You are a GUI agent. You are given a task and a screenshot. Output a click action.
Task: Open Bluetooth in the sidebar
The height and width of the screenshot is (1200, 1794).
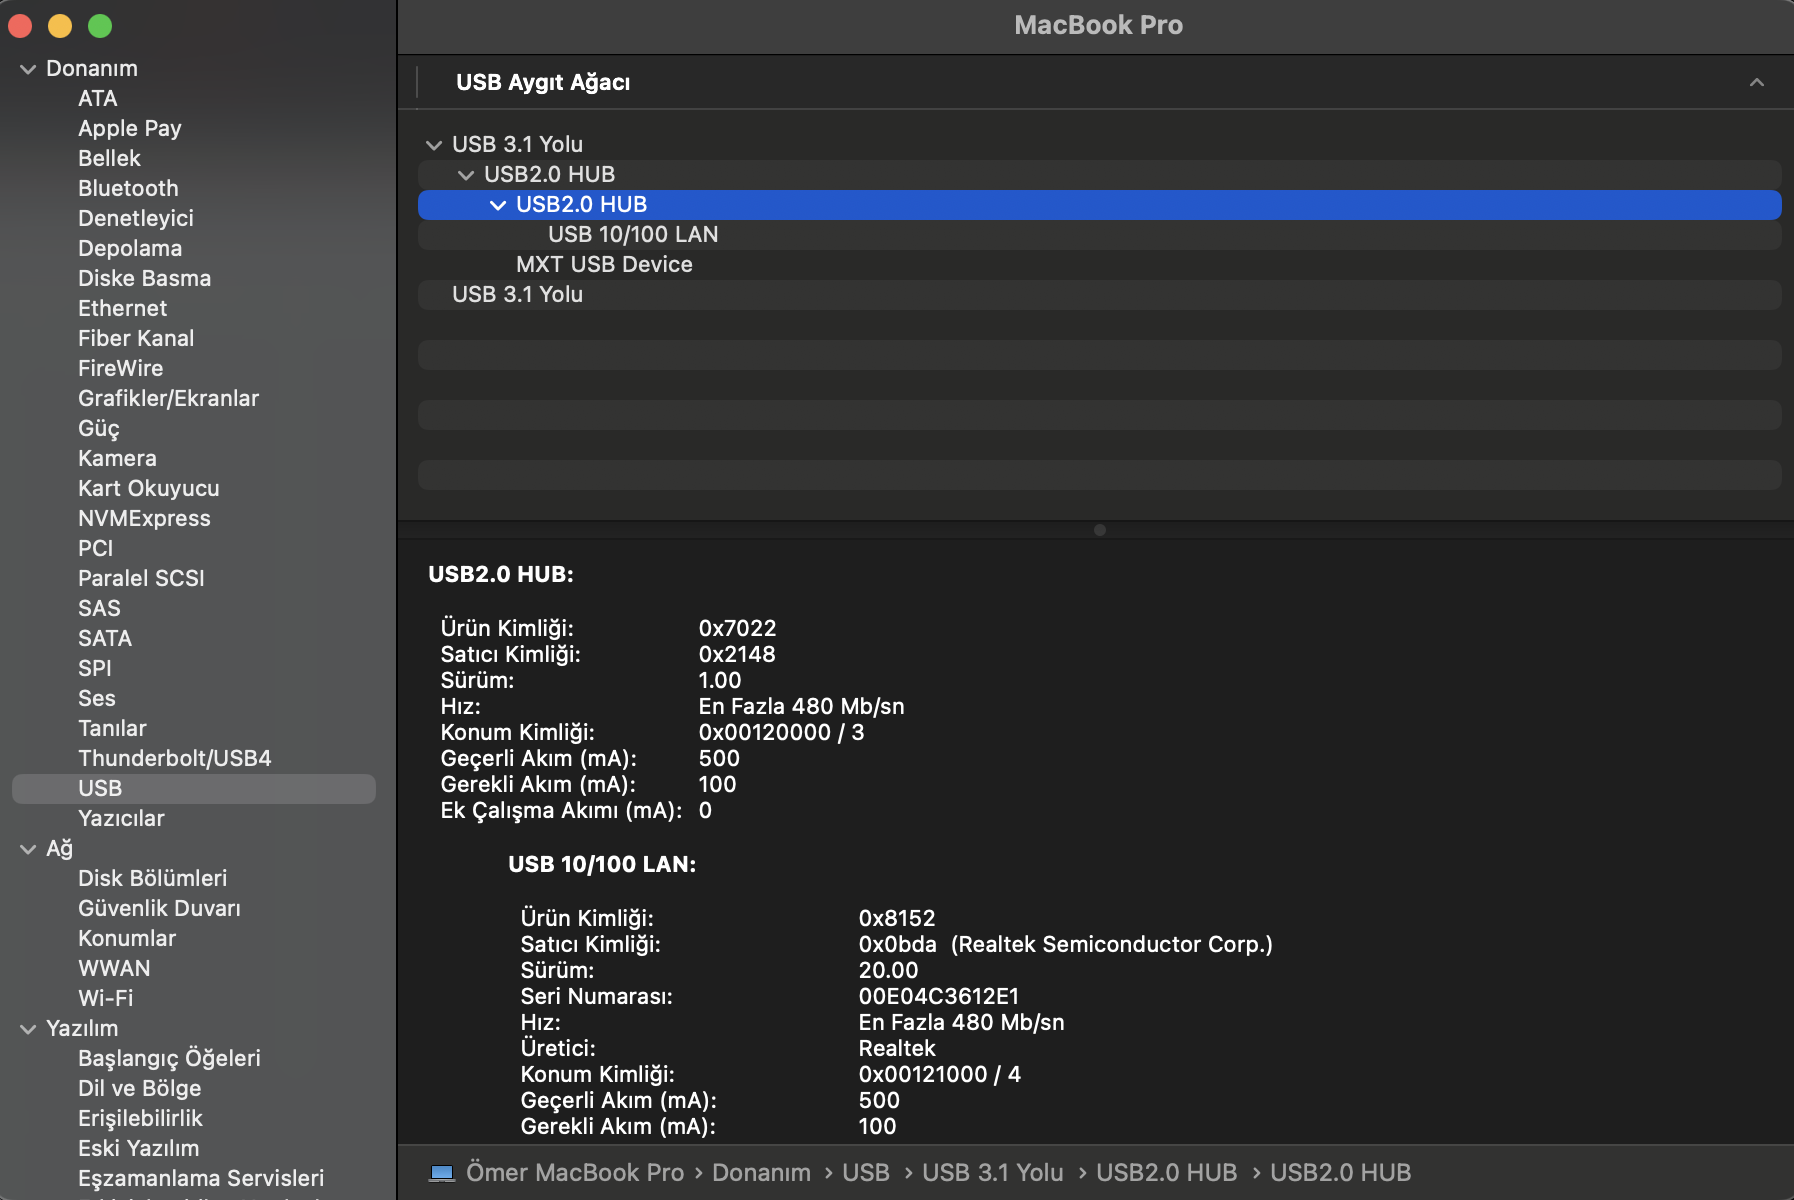coord(128,189)
